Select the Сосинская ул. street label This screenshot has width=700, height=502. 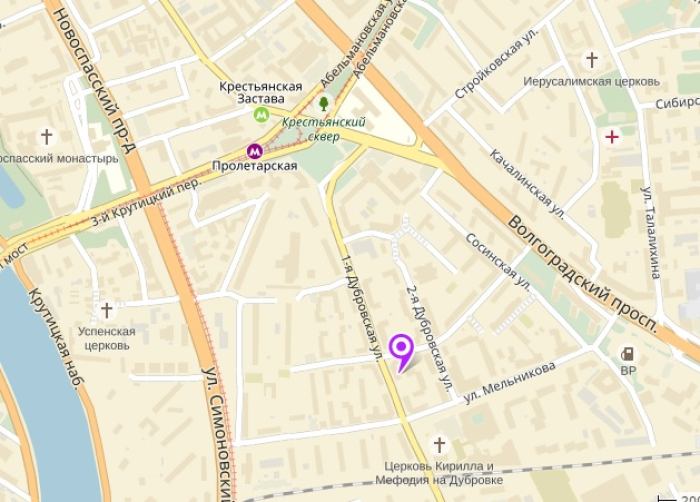click(x=498, y=262)
